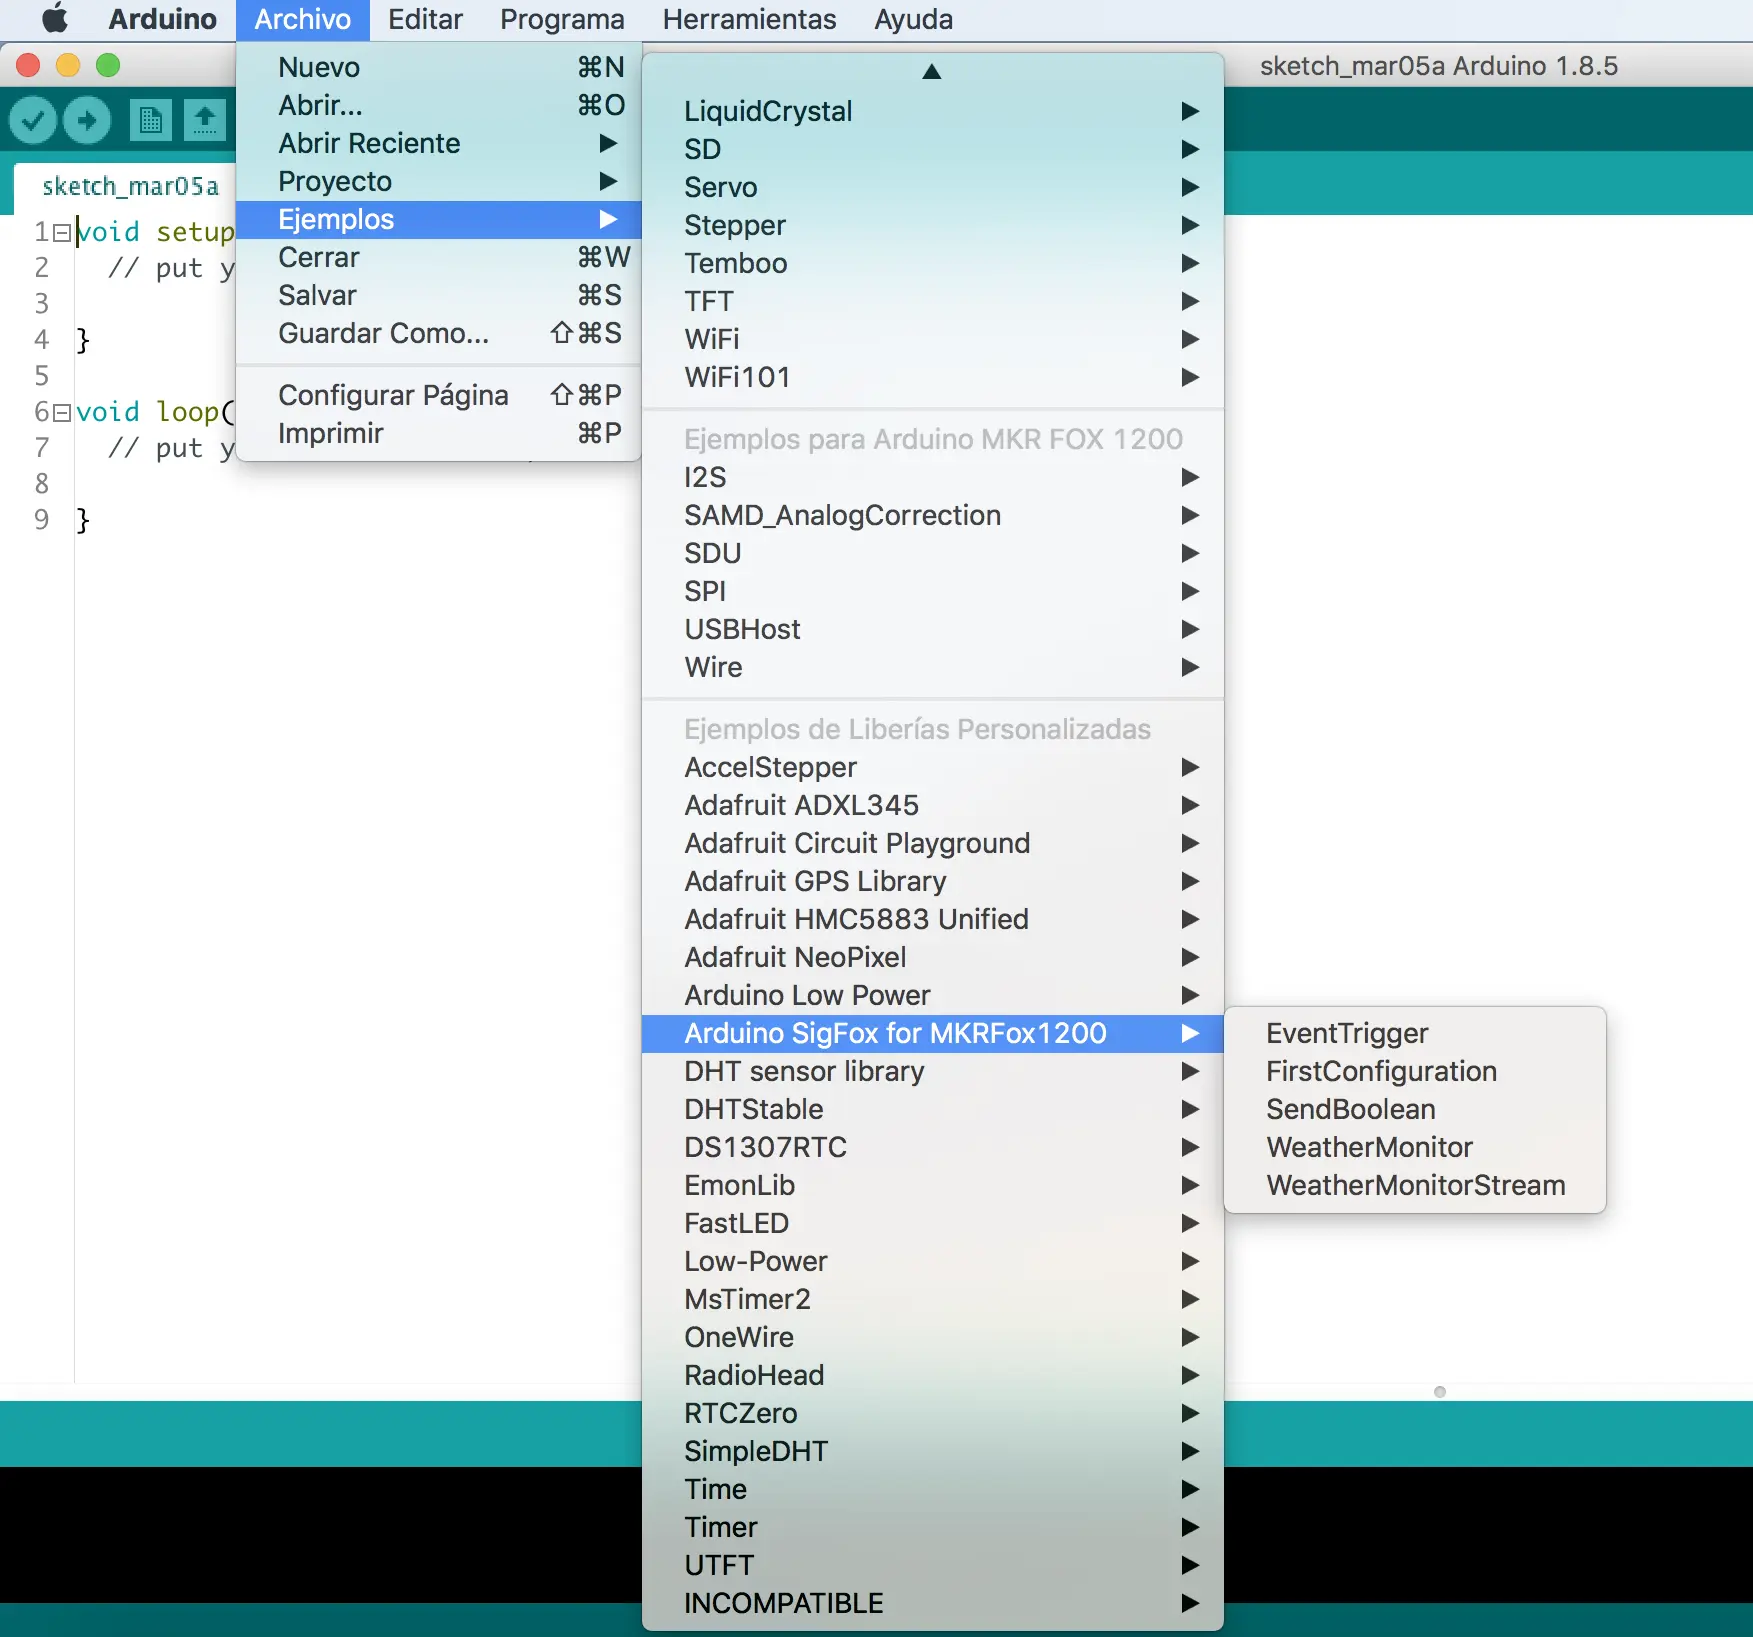Collapse the void loop code fold marker

(x=62, y=413)
